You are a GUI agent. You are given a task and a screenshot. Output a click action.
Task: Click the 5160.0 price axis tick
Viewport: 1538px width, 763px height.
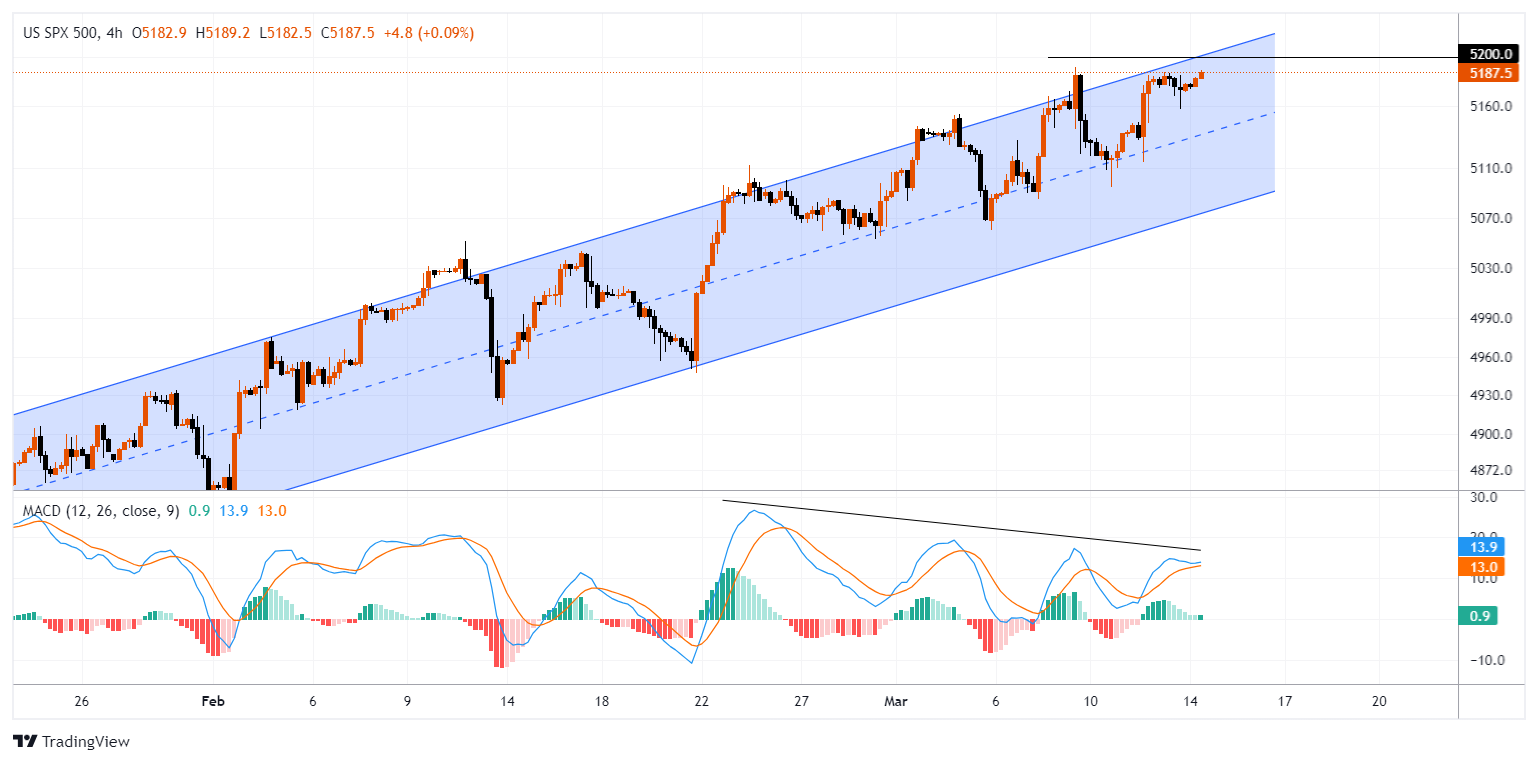click(1490, 106)
